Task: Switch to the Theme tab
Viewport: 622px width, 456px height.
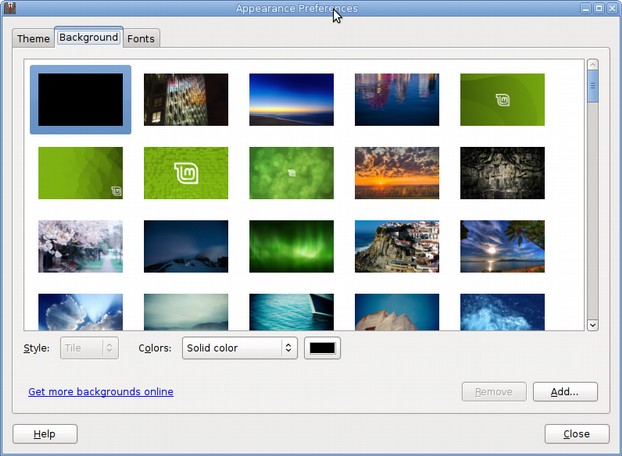Action: tap(33, 38)
